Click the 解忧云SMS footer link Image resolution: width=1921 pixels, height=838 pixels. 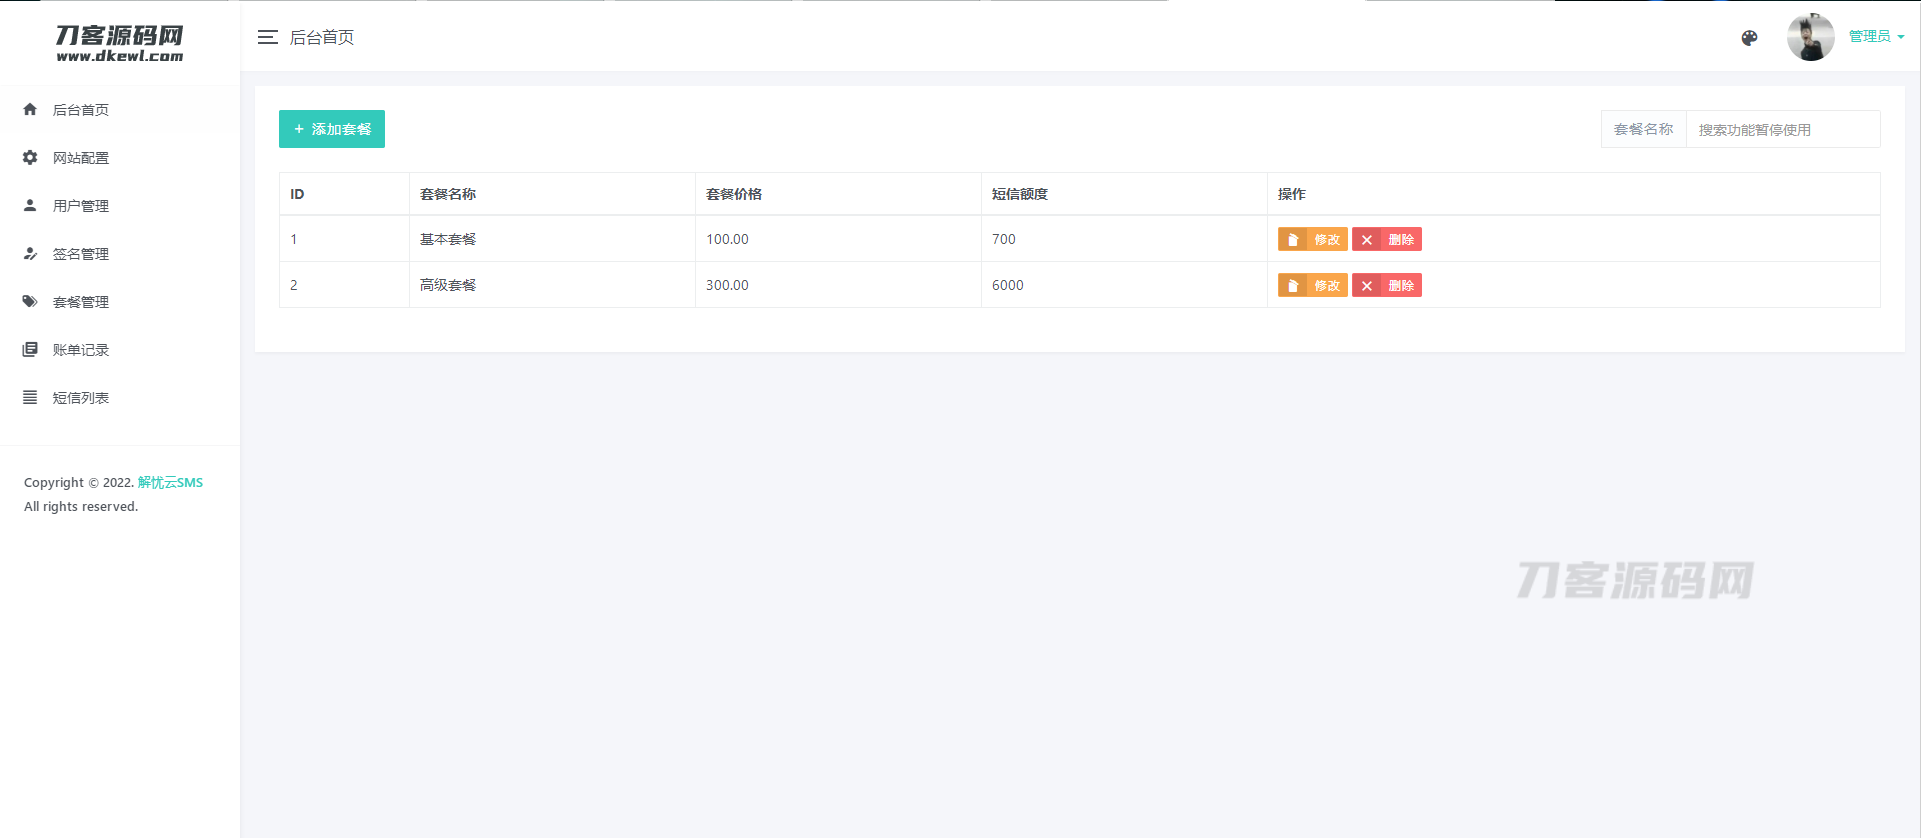[170, 482]
